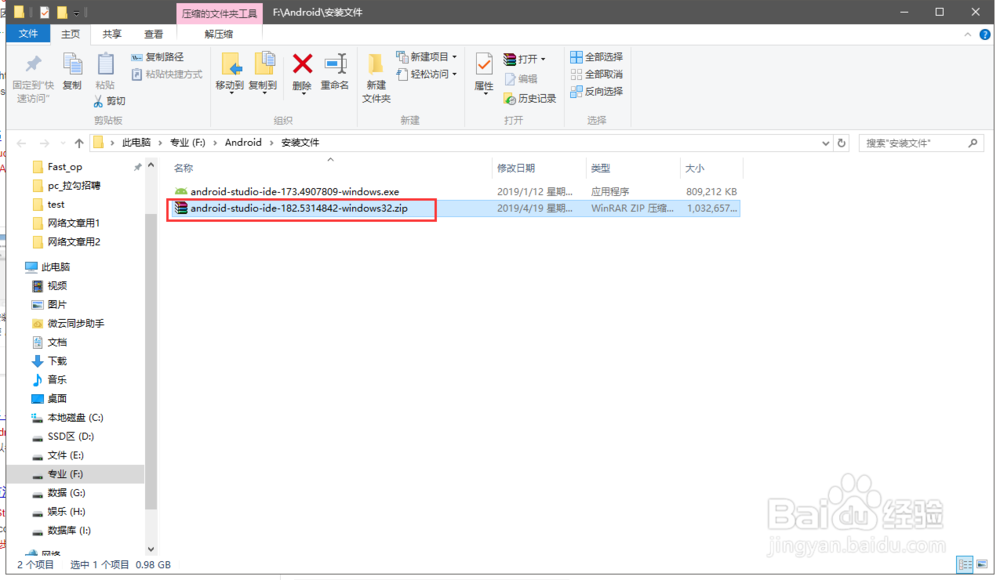Open 下载 (Downloads) in sidebar
1000x580 pixels.
pyautogui.click(x=57, y=361)
